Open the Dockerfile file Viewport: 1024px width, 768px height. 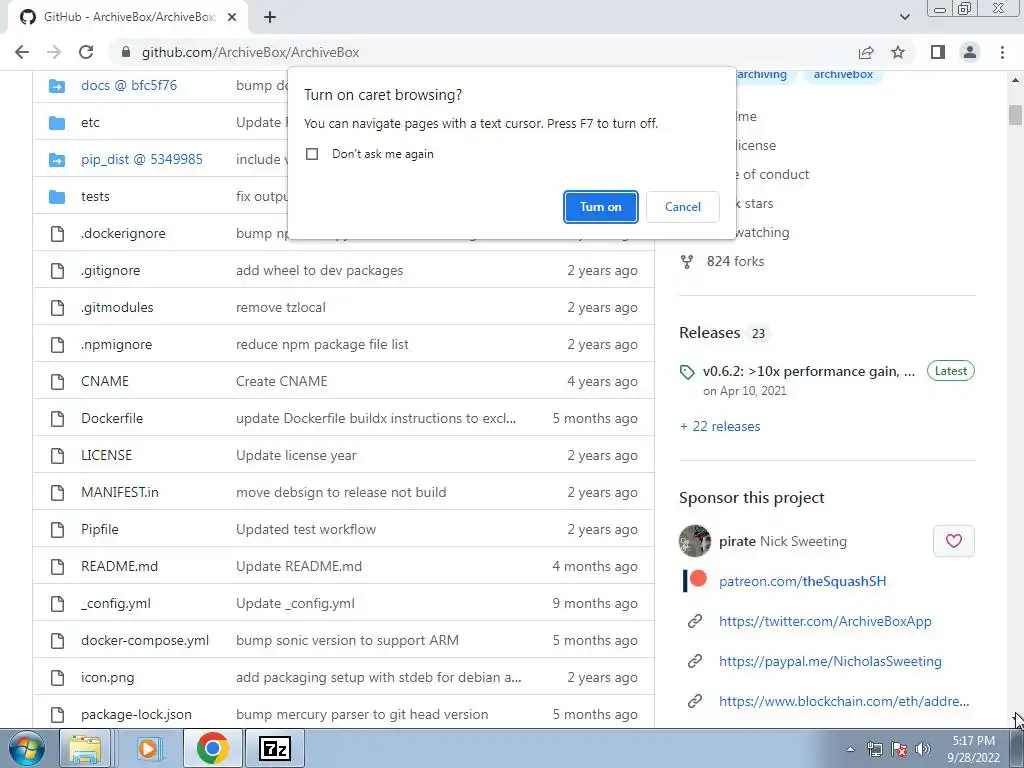(x=112, y=419)
